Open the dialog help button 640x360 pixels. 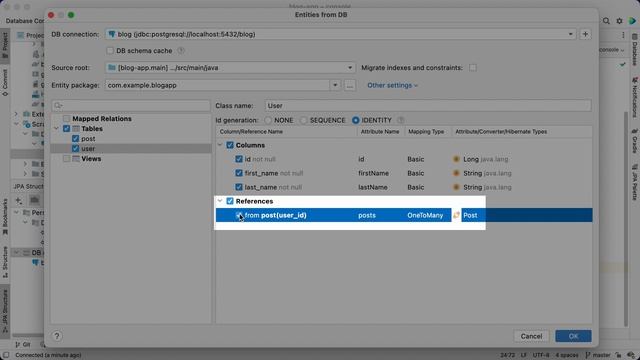pyautogui.click(x=57, y=336)
